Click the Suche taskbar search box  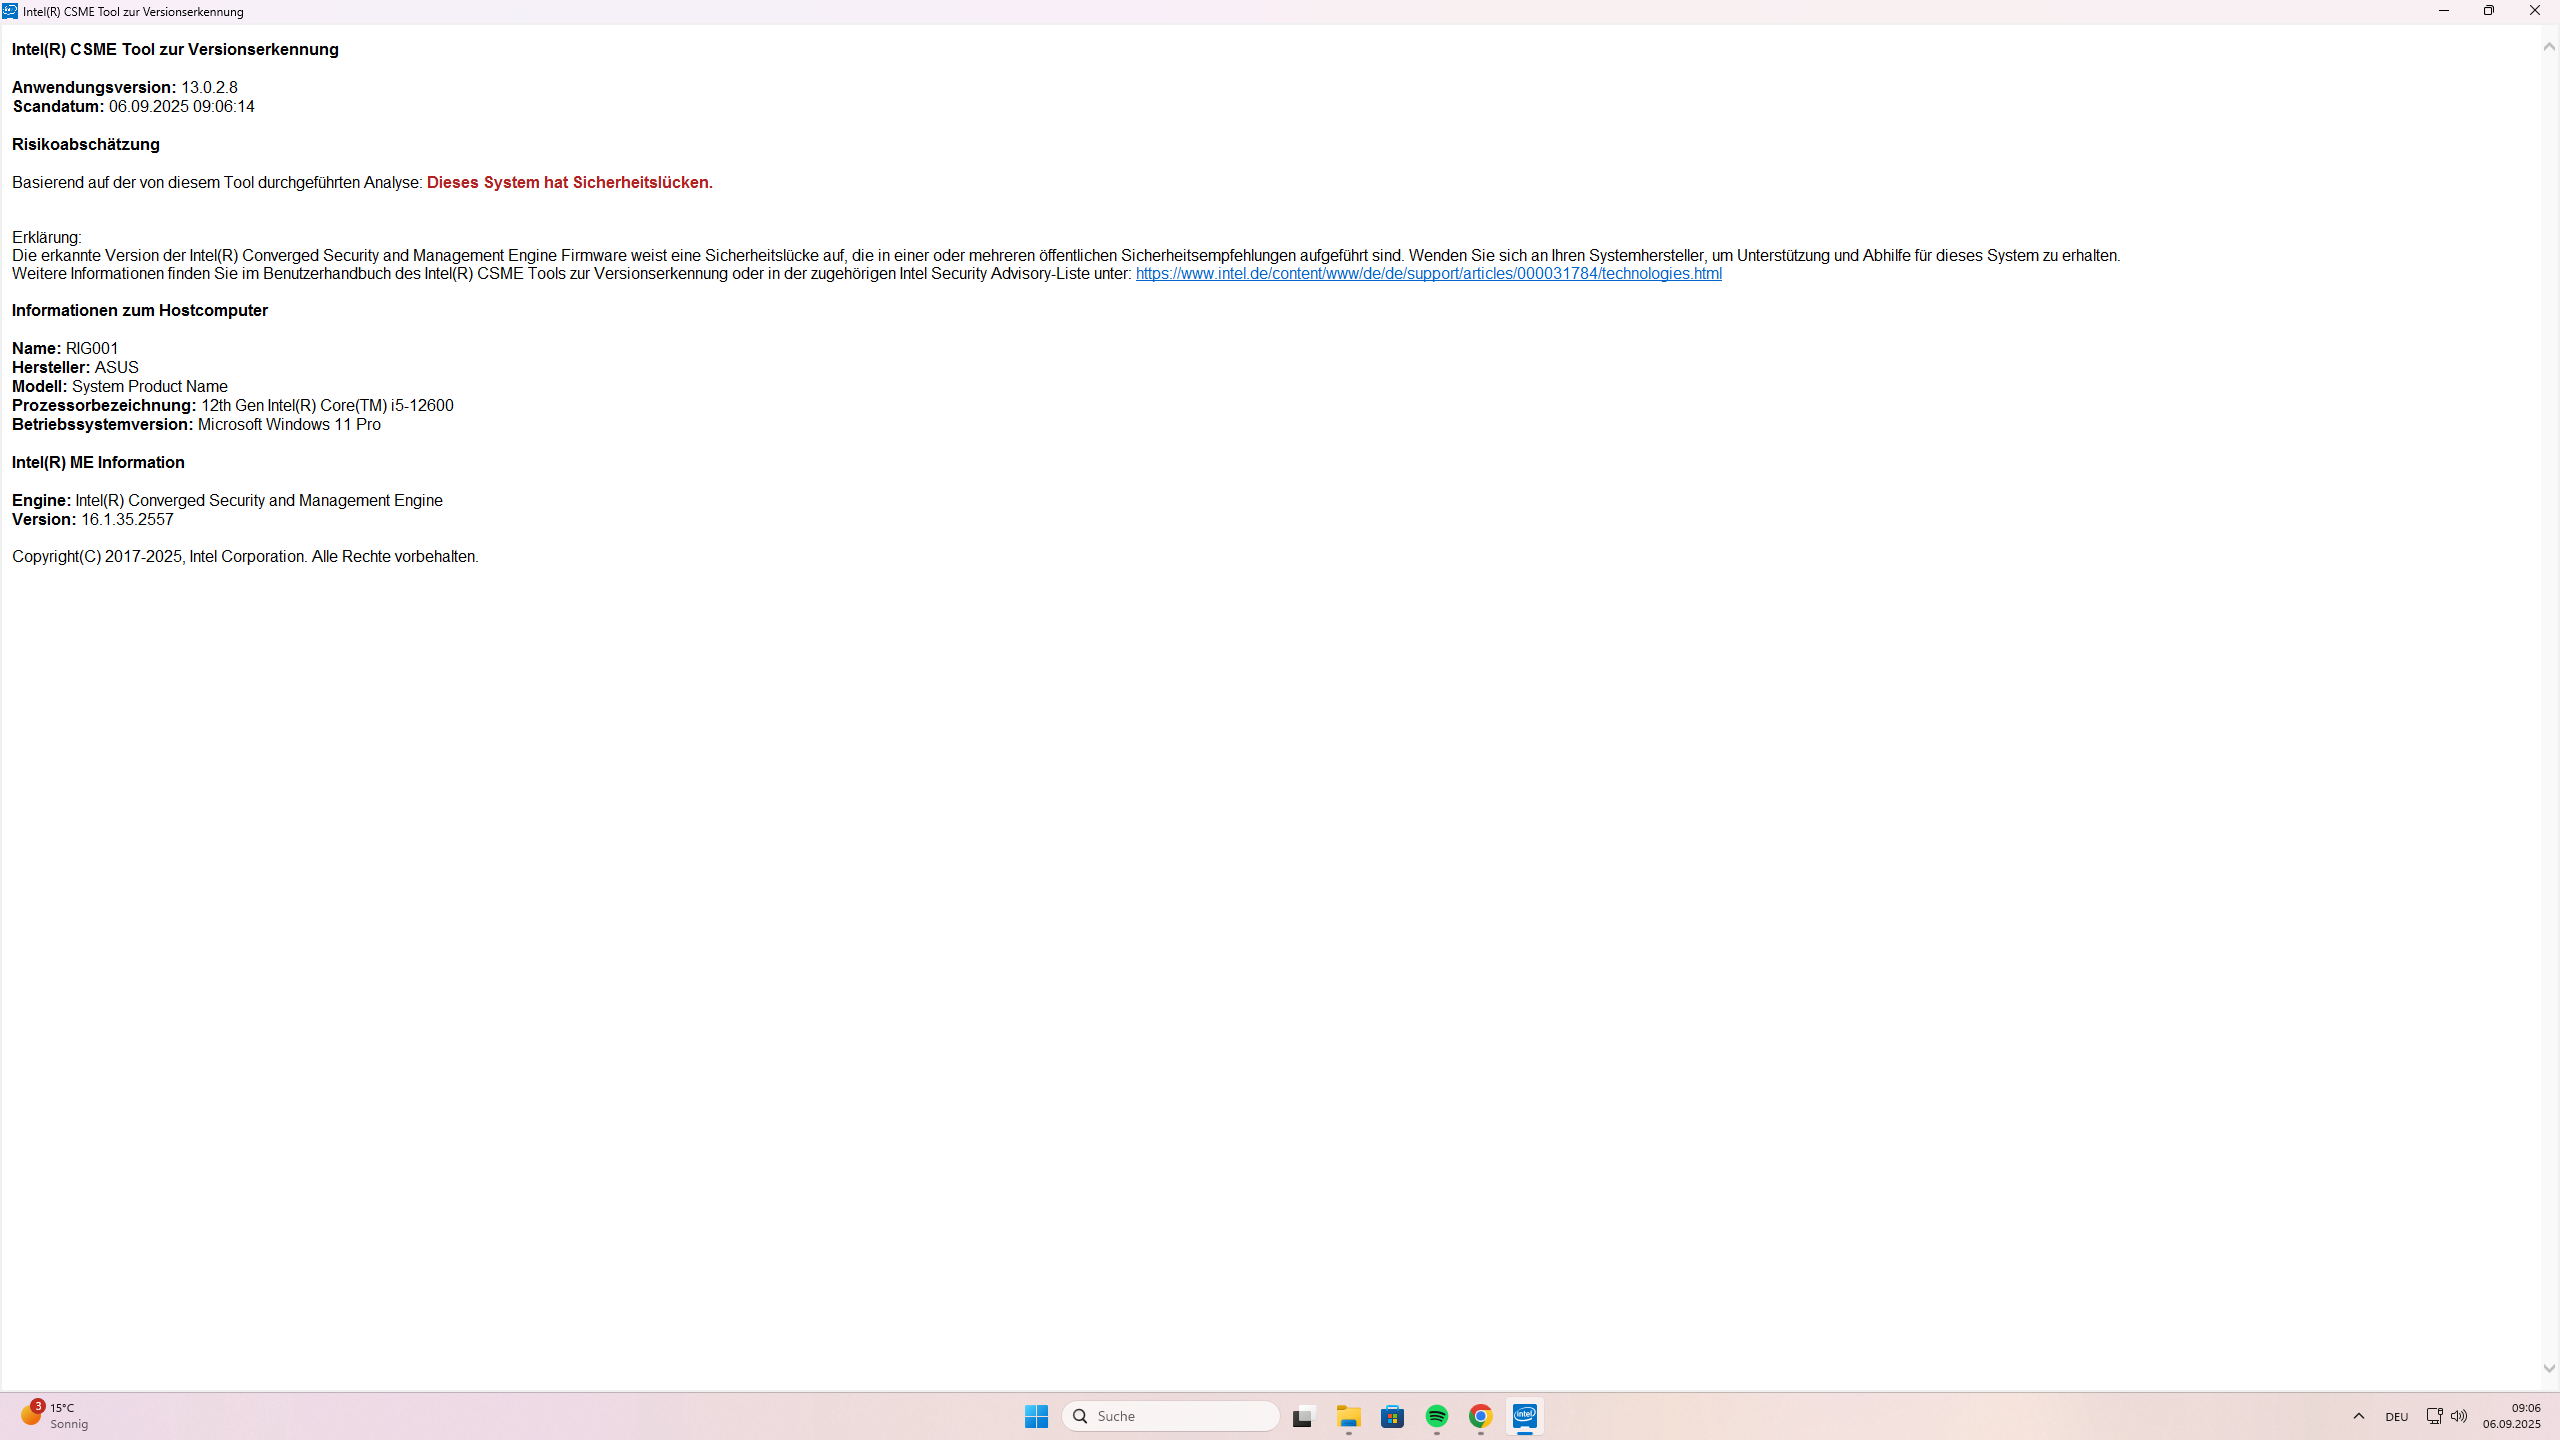pyautogui.click(x=1170, y=1416)
